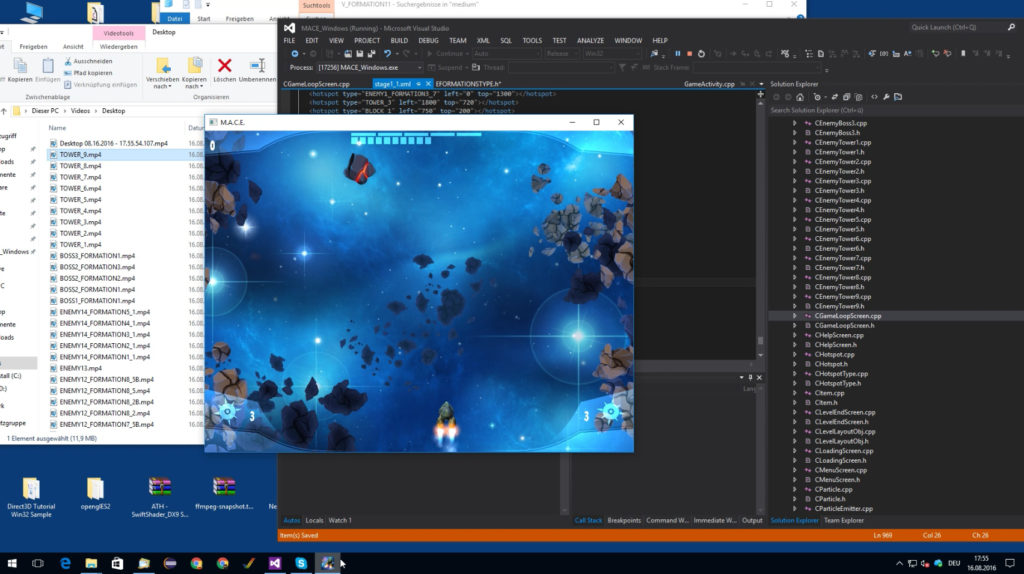Select ENEMY13.mp4 in the file list
1024x574 pixels.
(80, 368)
